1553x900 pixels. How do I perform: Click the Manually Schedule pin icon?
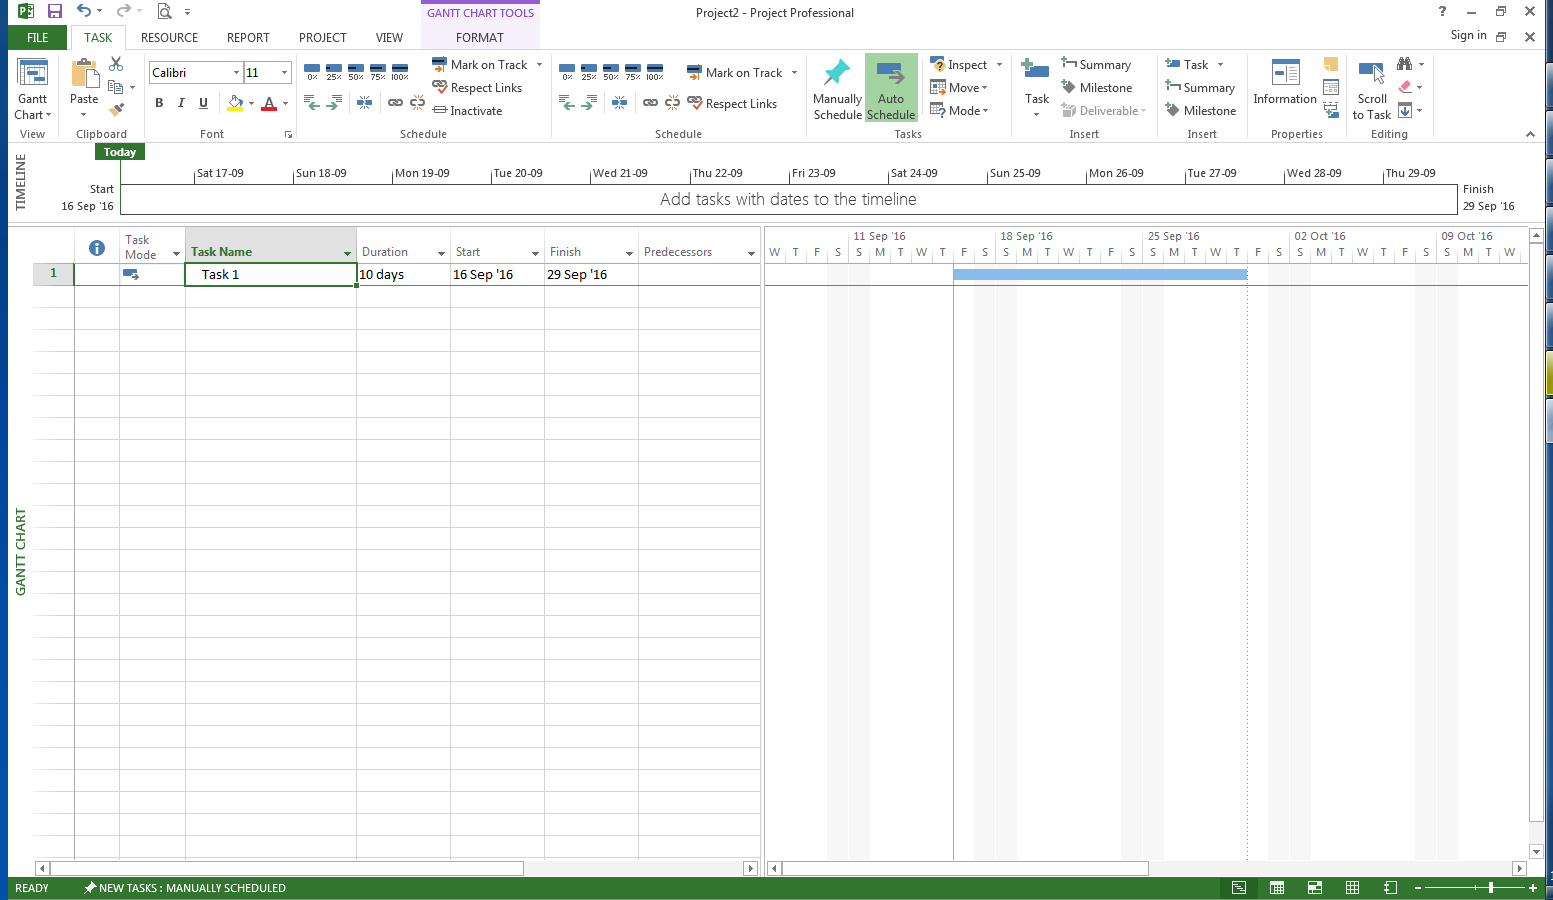coord(837,76)
